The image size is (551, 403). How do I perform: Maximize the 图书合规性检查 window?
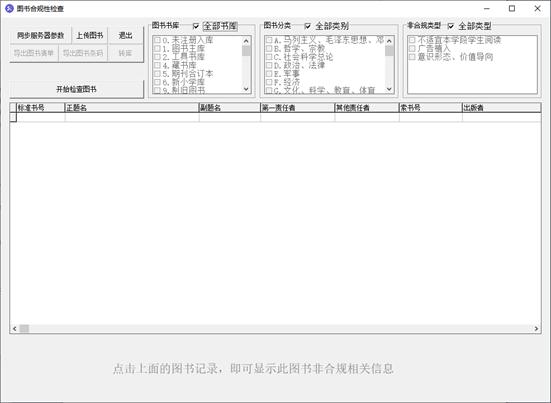point(512,8)
